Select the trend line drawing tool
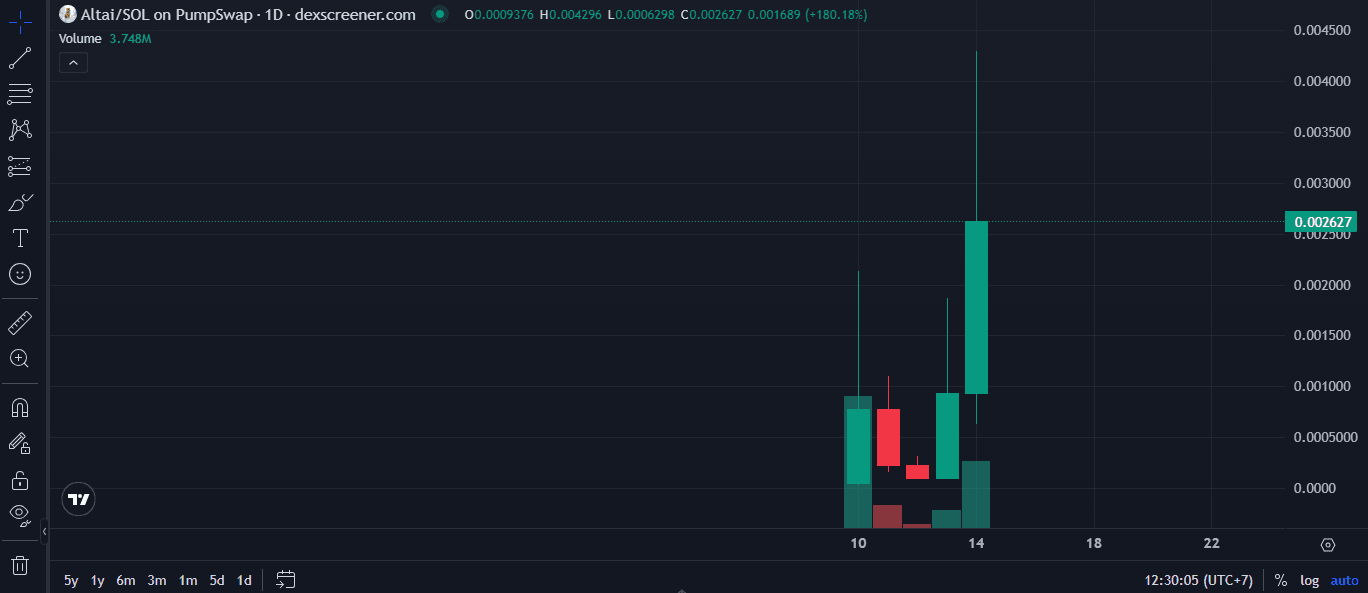 pyautogui.click(x=20, y=58)
